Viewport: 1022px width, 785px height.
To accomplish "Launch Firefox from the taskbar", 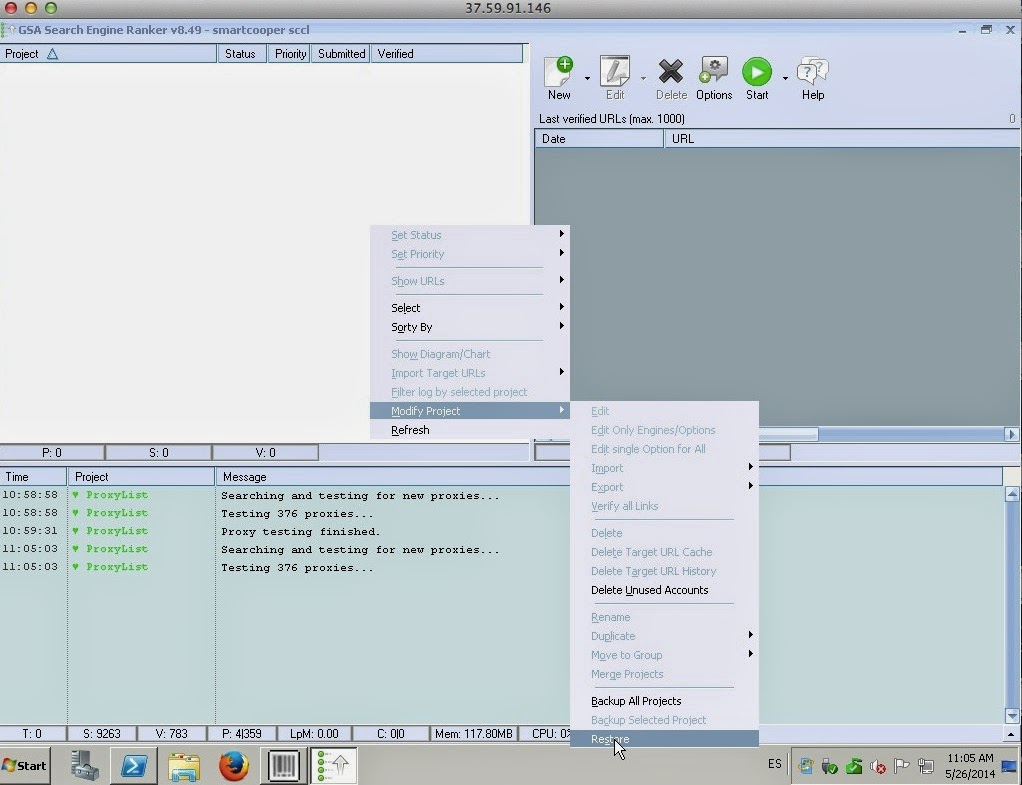I will pos(233,765).
